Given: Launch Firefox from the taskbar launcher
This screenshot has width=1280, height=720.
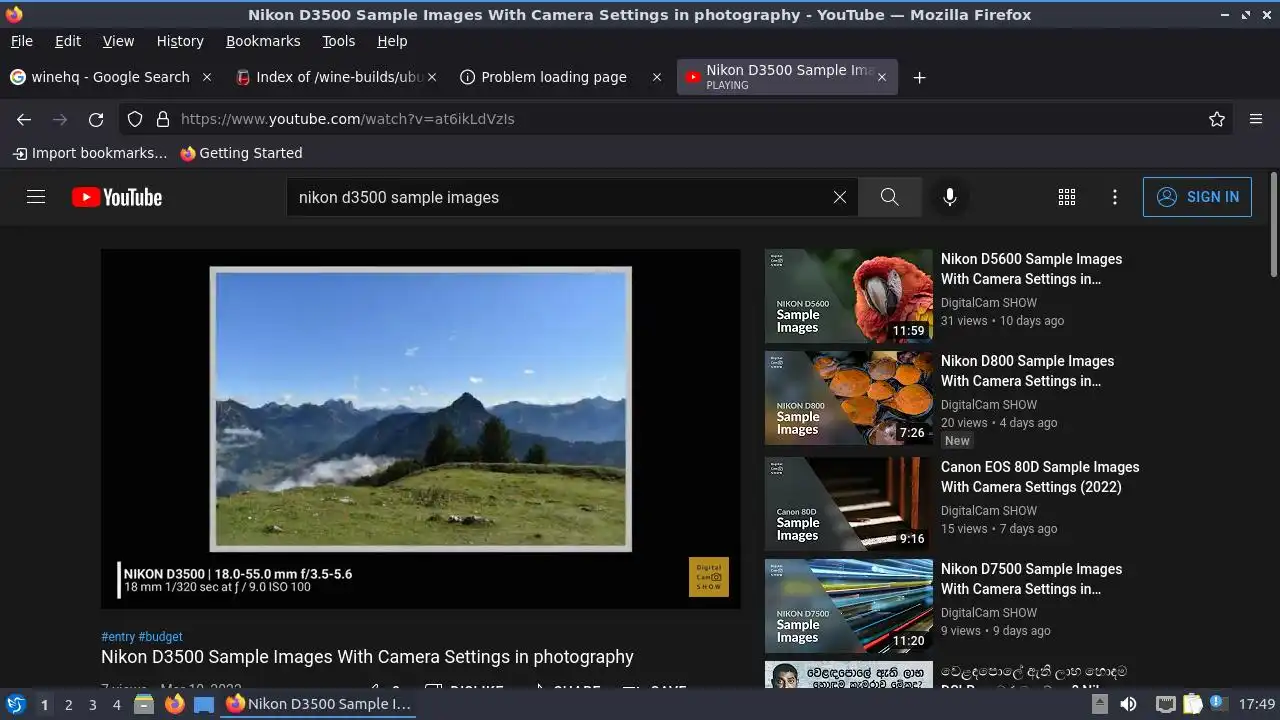Looking at the screenshot, I should pos(174,704).
